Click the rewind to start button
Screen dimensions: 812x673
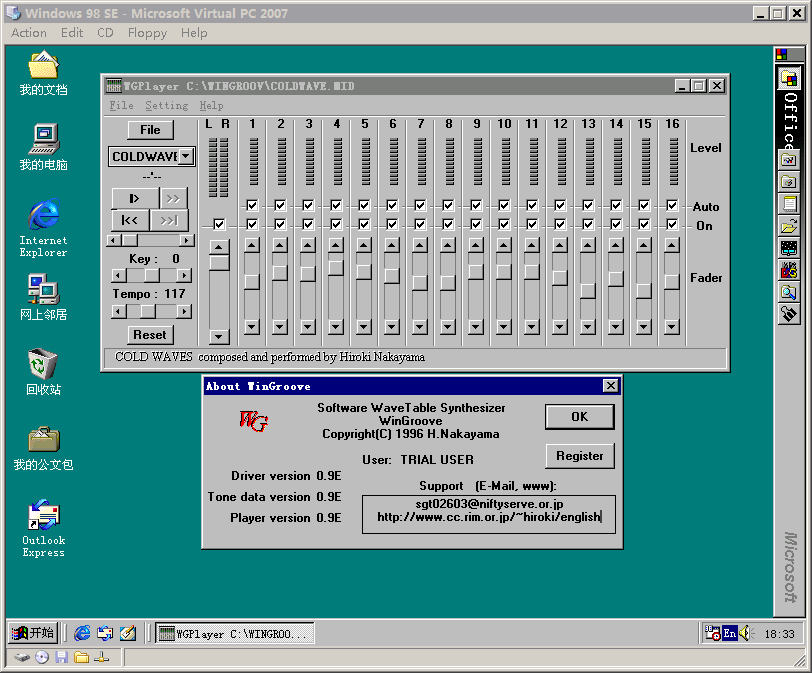130,220
